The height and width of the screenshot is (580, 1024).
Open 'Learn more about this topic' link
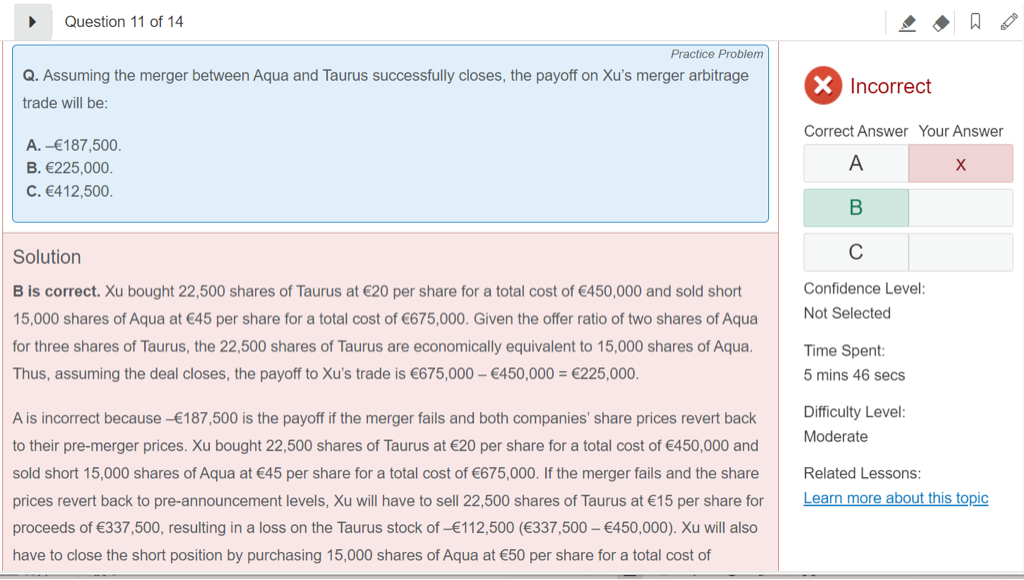(895, 498)
